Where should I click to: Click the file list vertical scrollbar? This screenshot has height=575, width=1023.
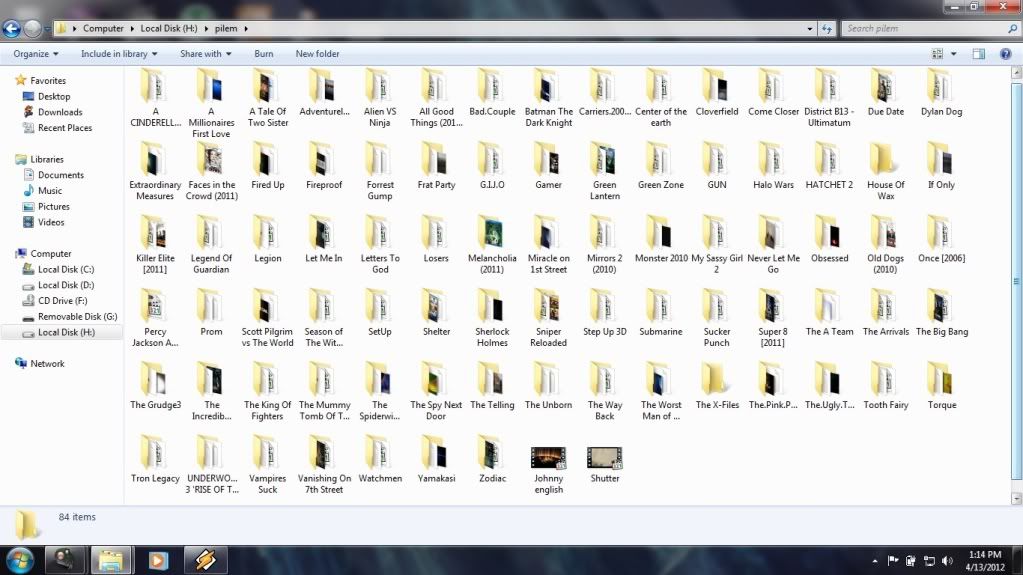pyautogui.click(x=1016, y=281)
